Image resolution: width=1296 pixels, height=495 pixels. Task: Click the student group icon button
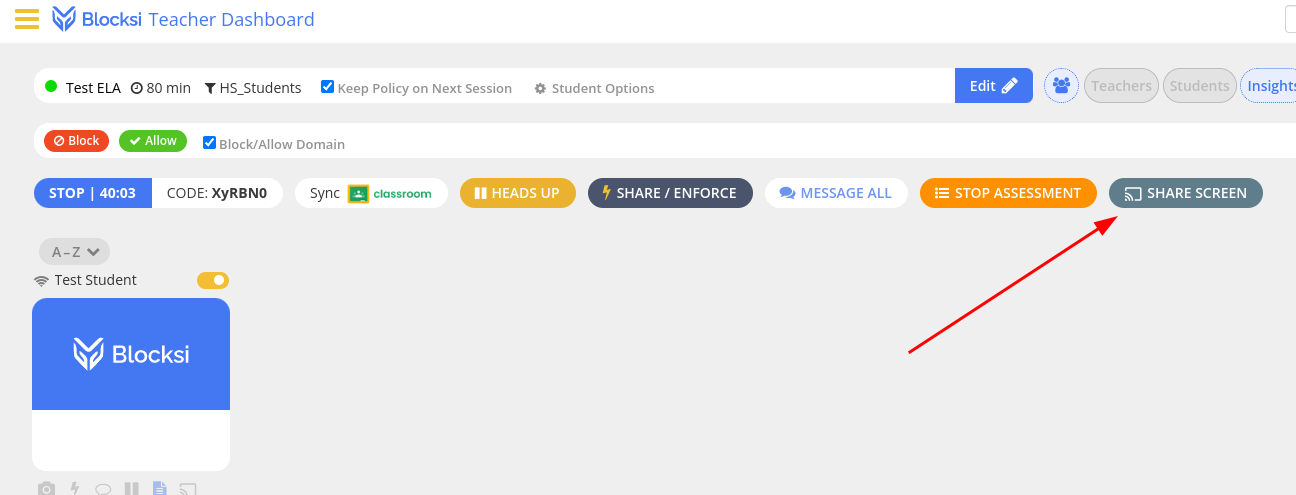[1062, 86]
